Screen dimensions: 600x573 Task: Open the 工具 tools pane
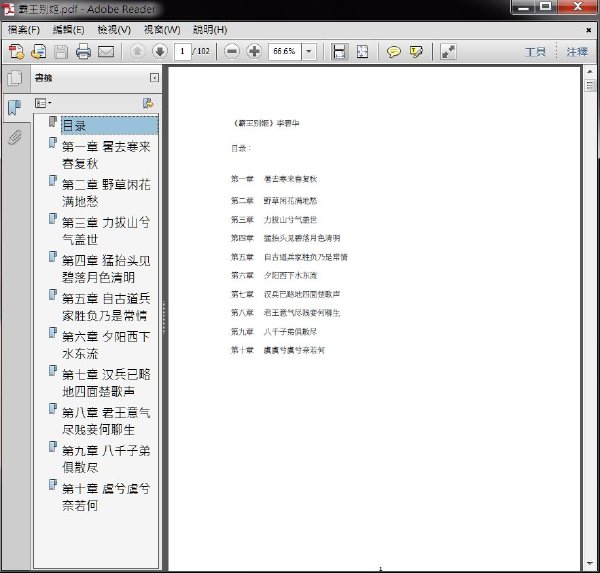click(x=535, y=52)
